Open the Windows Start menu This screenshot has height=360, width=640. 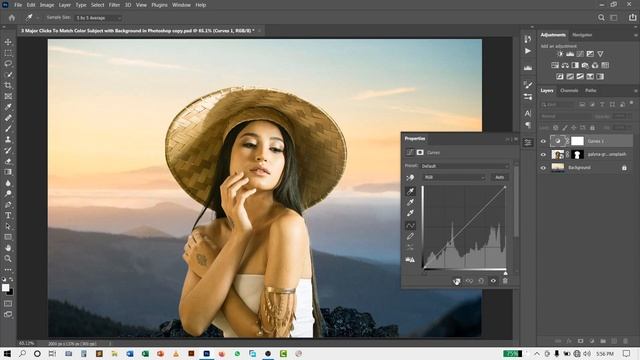click(7, 354)
